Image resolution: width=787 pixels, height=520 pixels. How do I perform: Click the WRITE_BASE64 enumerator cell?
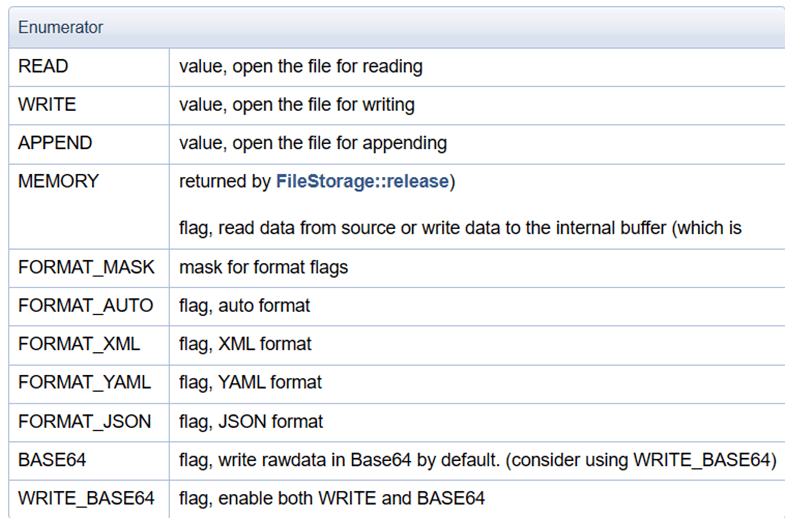(x=86, y=497)
